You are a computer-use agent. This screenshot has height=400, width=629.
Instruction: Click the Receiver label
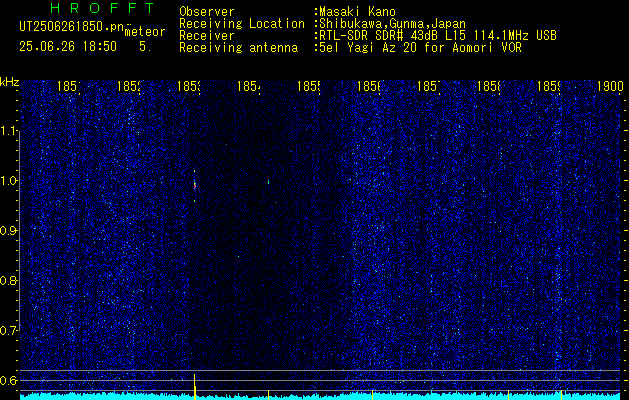[207, 36]
